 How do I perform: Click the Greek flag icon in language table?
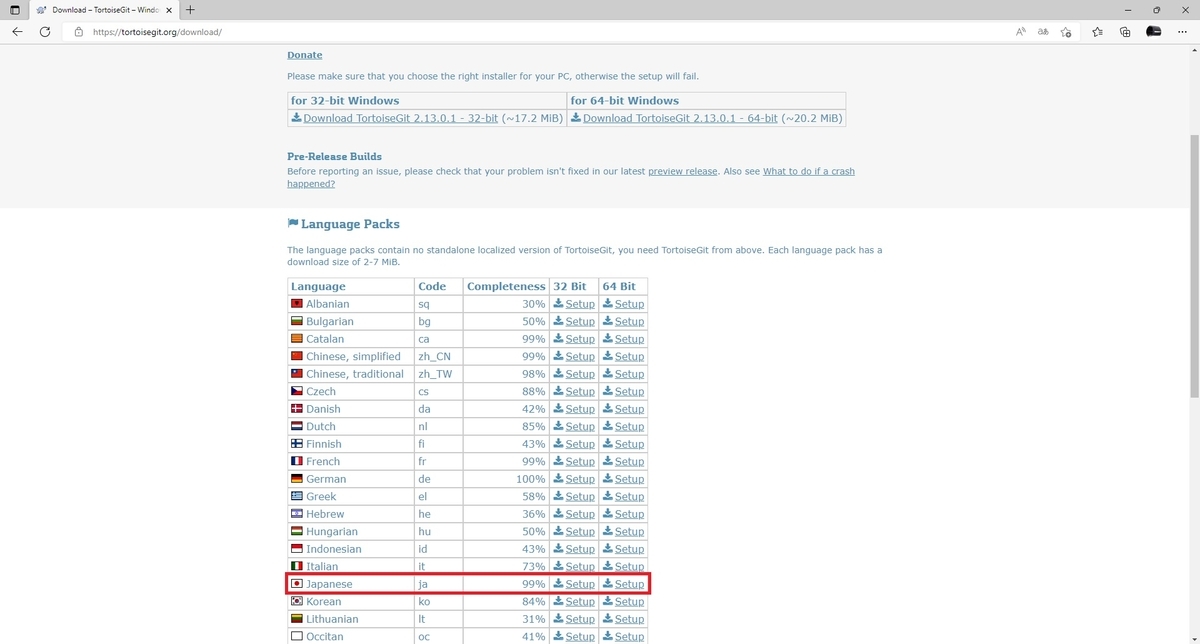[x=297, y=496]
